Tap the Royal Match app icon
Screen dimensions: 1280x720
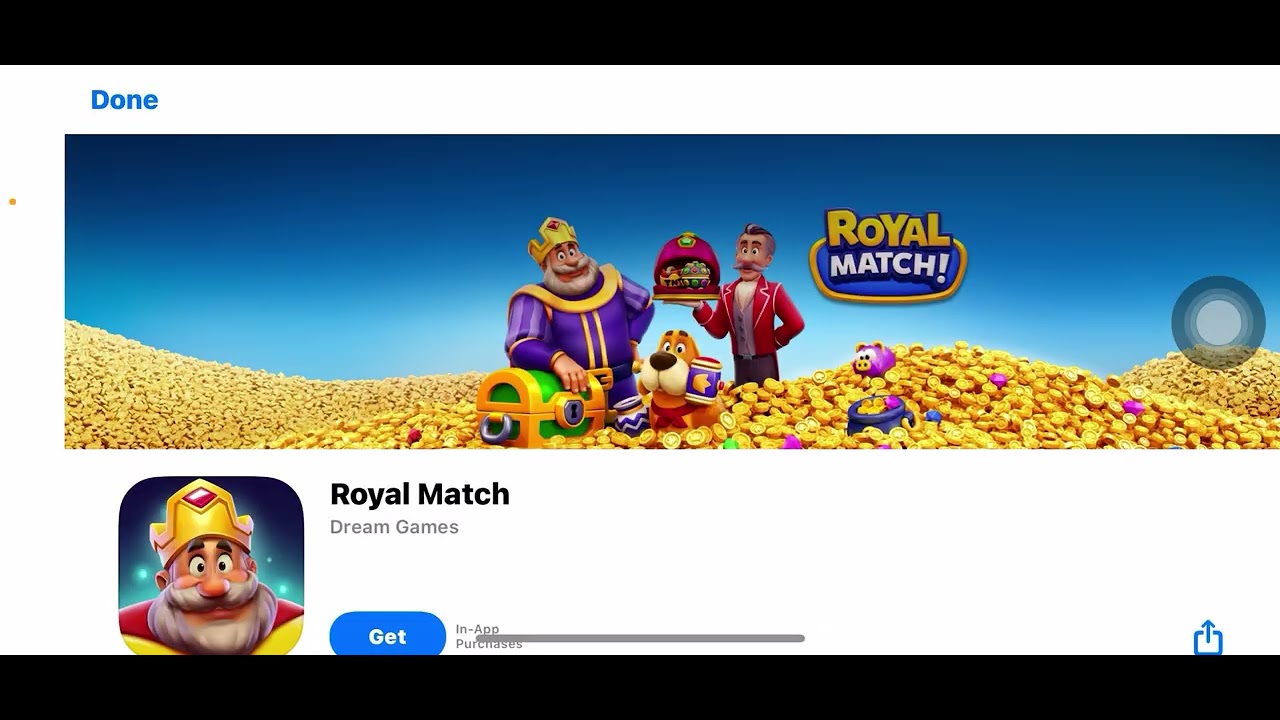tap(211, 566)
